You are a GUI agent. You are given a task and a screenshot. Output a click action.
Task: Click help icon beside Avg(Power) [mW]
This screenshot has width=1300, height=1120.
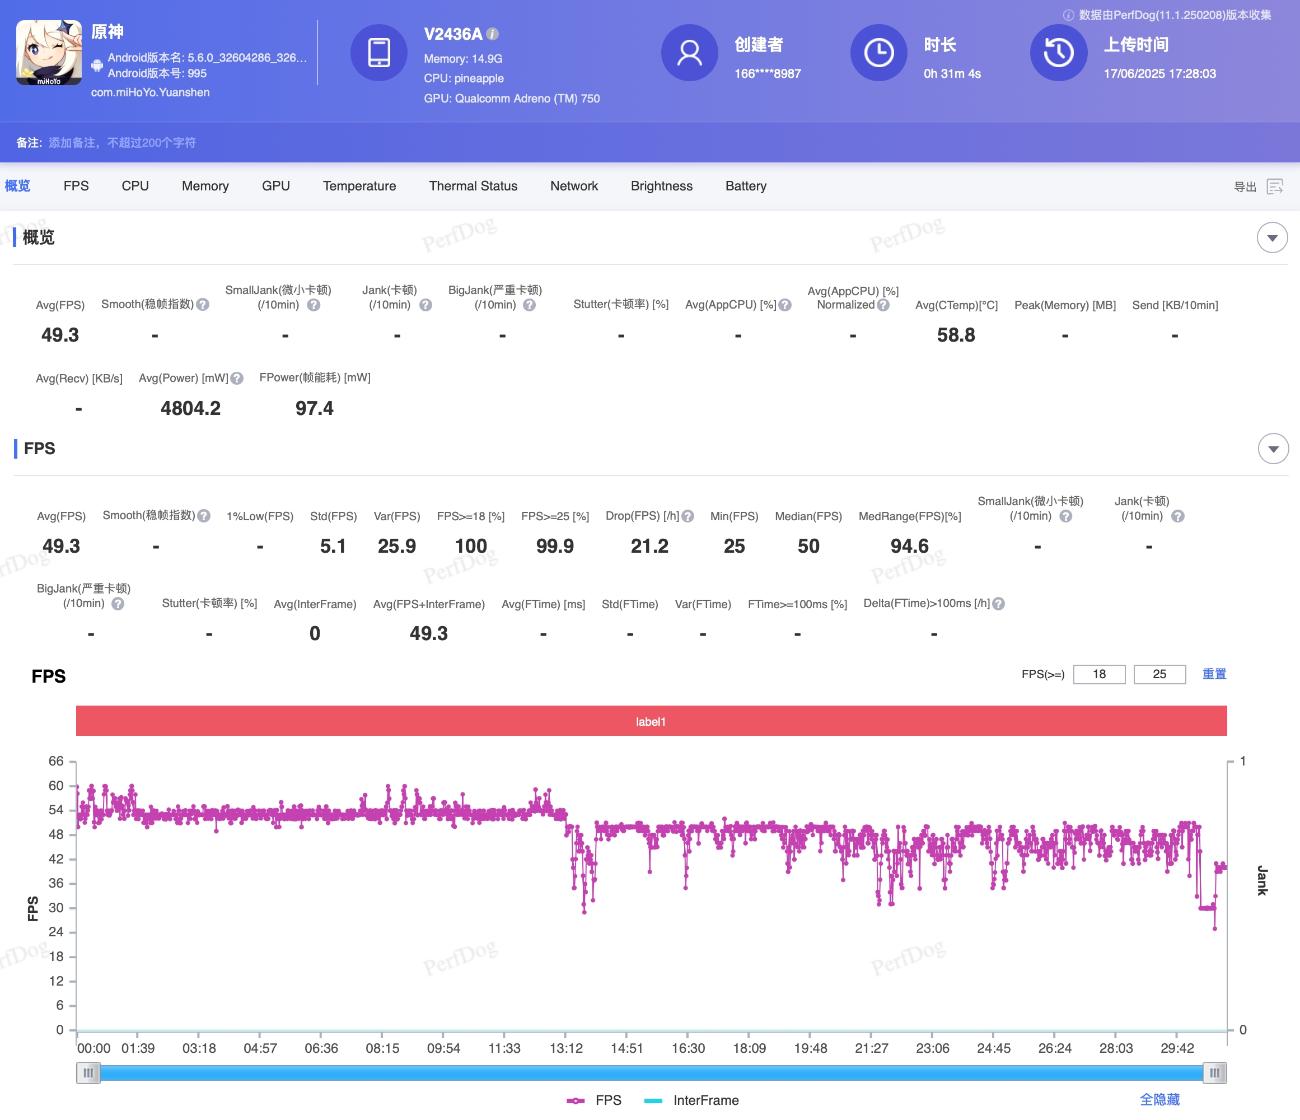click(x=237, y=378)
